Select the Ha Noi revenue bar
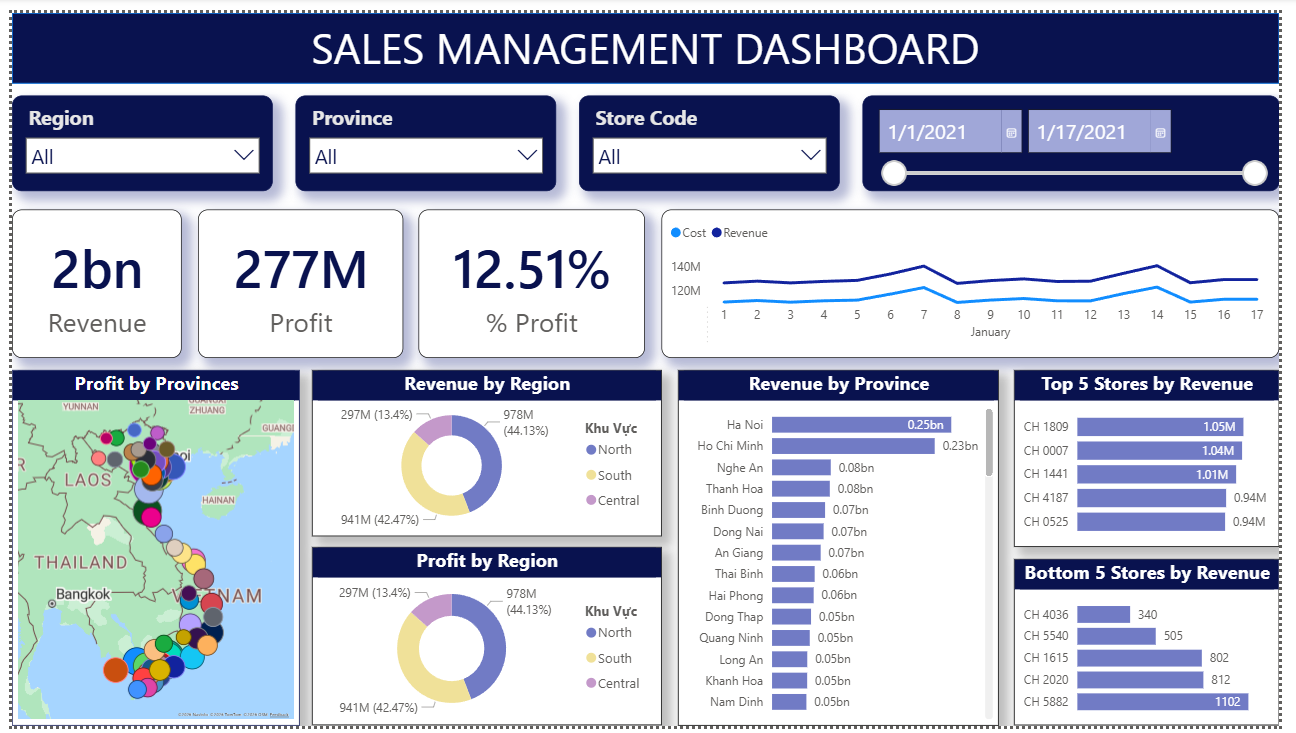Viewport: 1296px width, 733px height. click(x=860, y=425)
